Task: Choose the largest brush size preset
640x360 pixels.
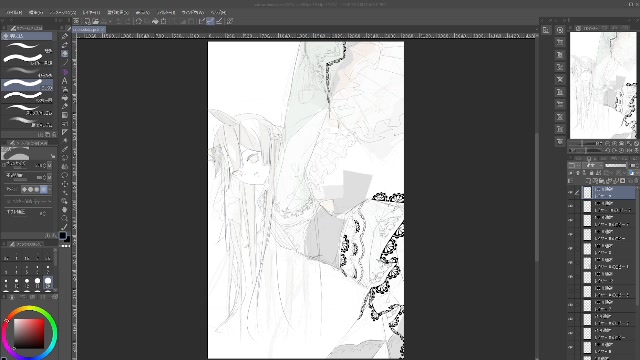Action: point(48,282)
